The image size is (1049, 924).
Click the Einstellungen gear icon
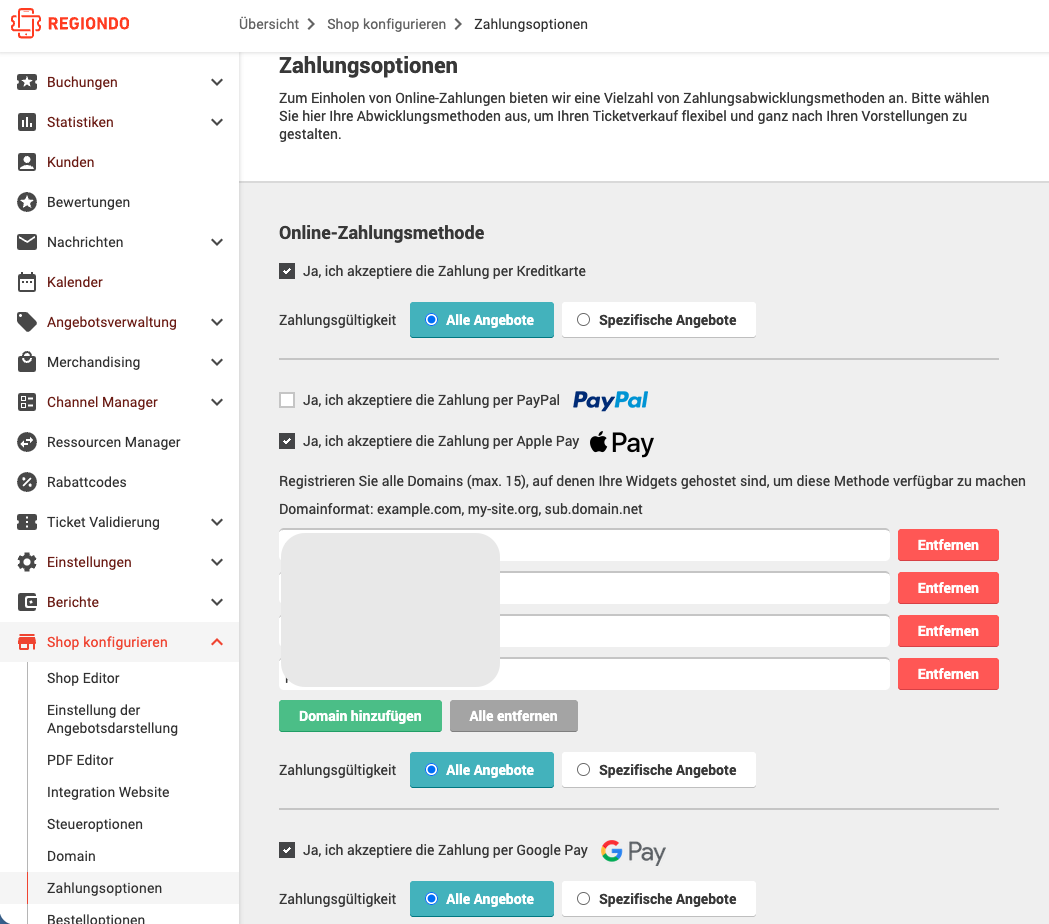(x=27, y=562)
